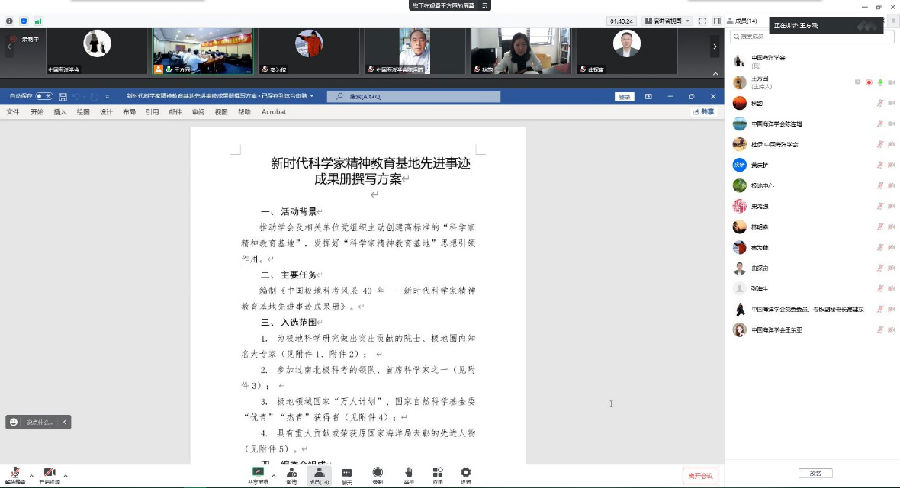This screenshot has width=900, height=488.
Task: Click the fullscreen icon in meeting header
Action: pos(702,21)
